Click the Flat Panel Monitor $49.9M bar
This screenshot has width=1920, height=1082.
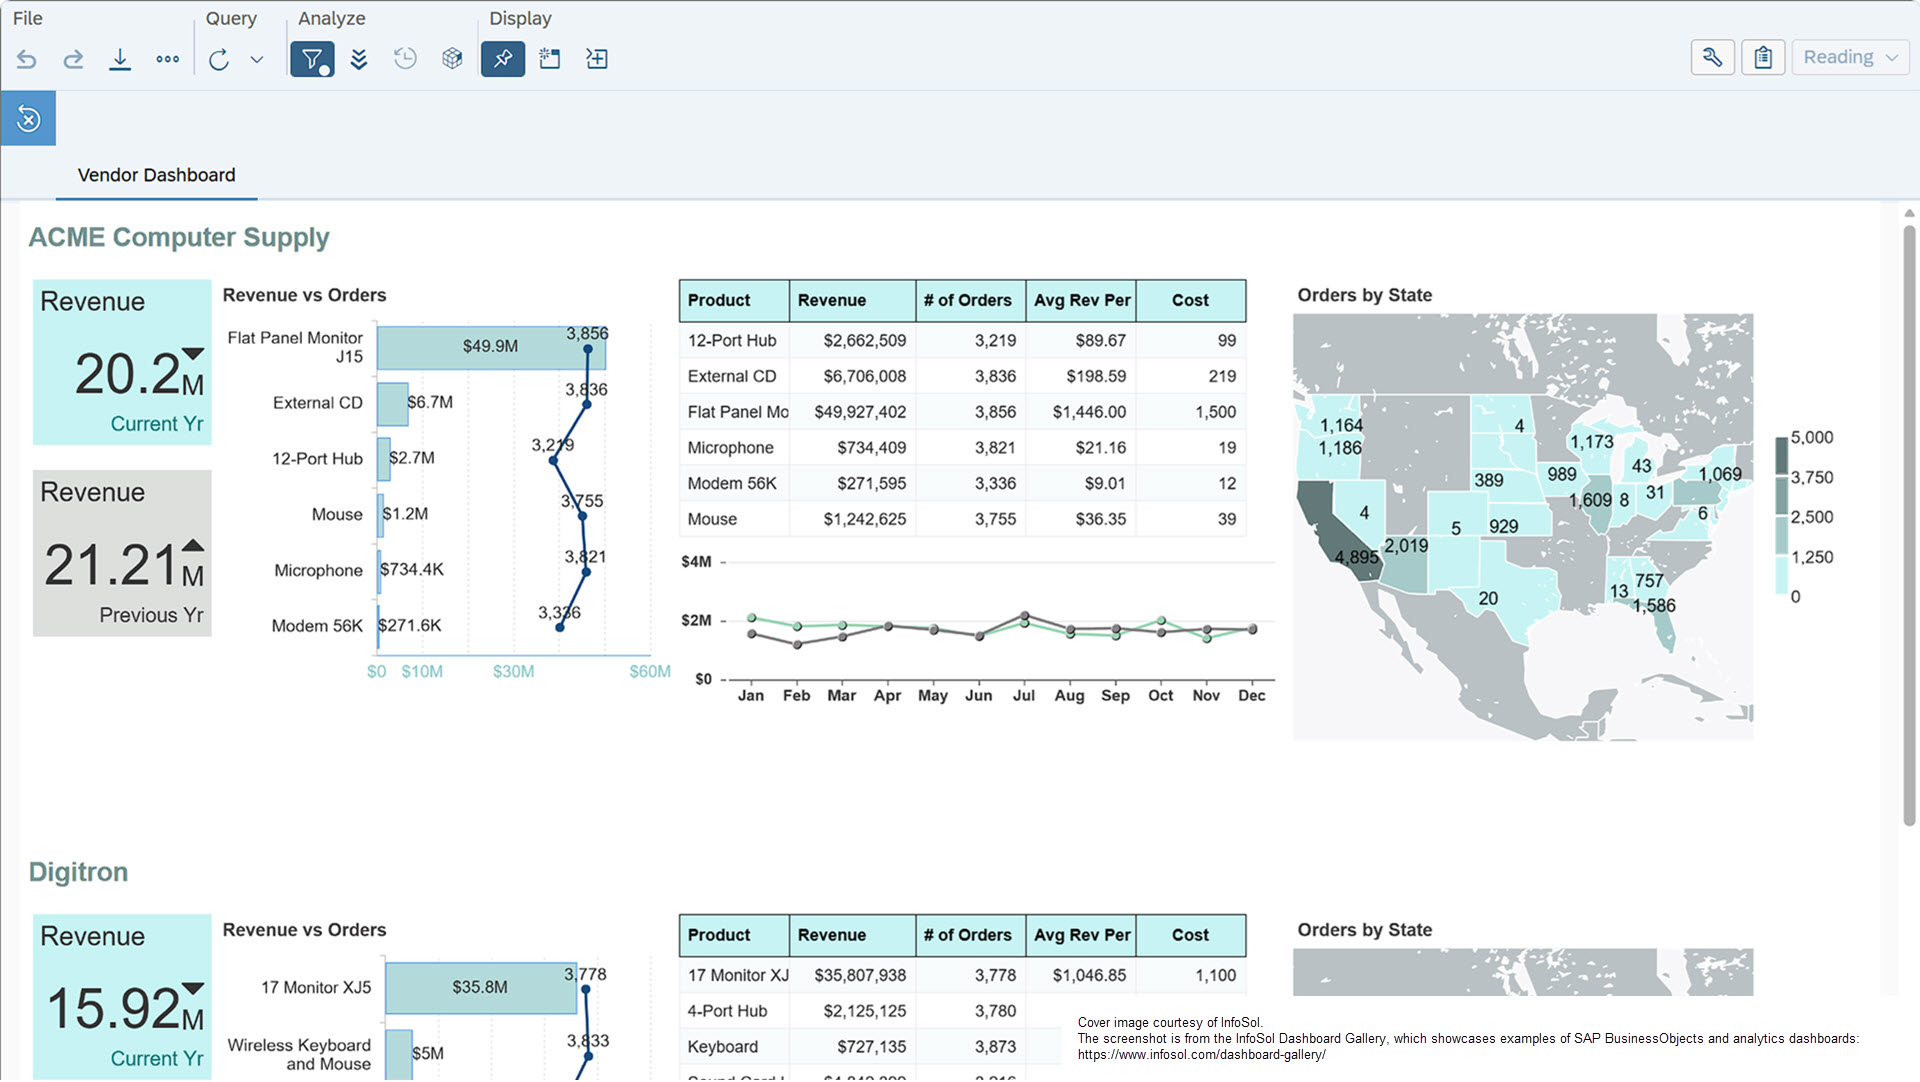(491, 347)
